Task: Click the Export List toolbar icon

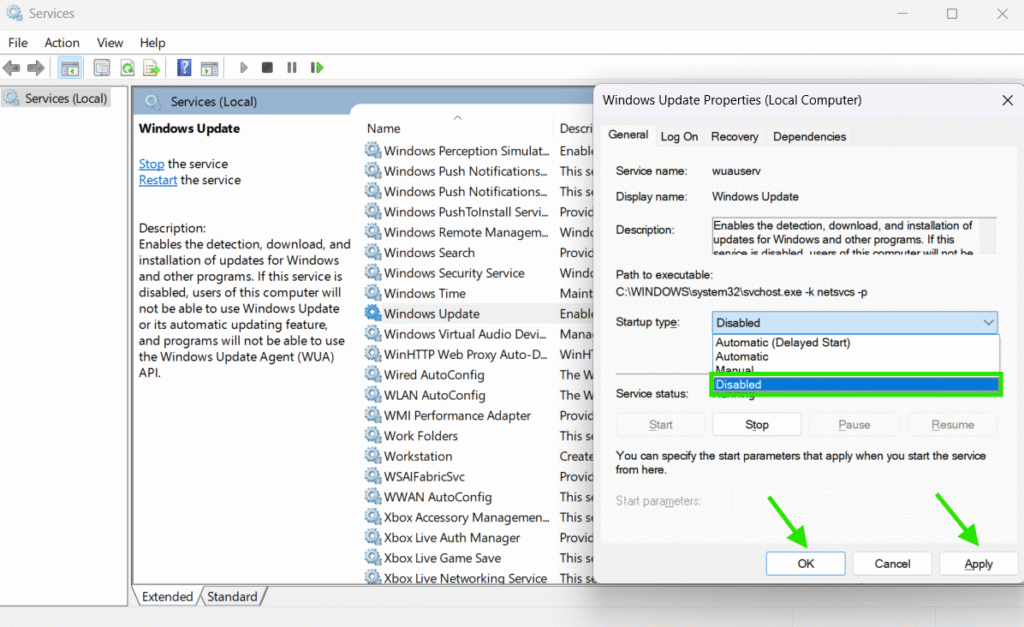Action: click(x=151, y=68)
